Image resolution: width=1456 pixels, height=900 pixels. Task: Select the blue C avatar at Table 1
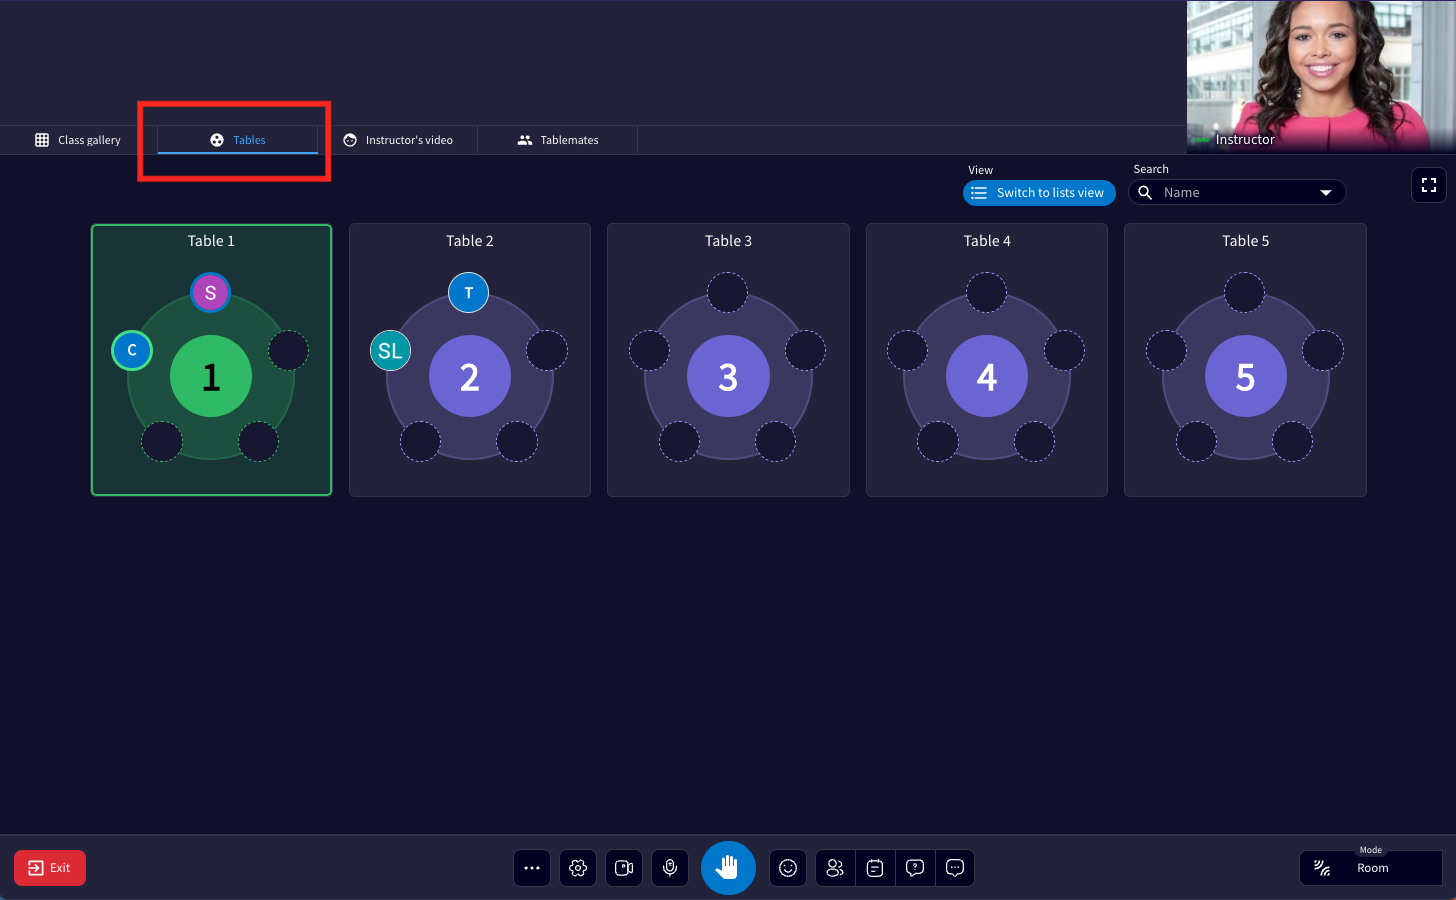pos(132,350)
